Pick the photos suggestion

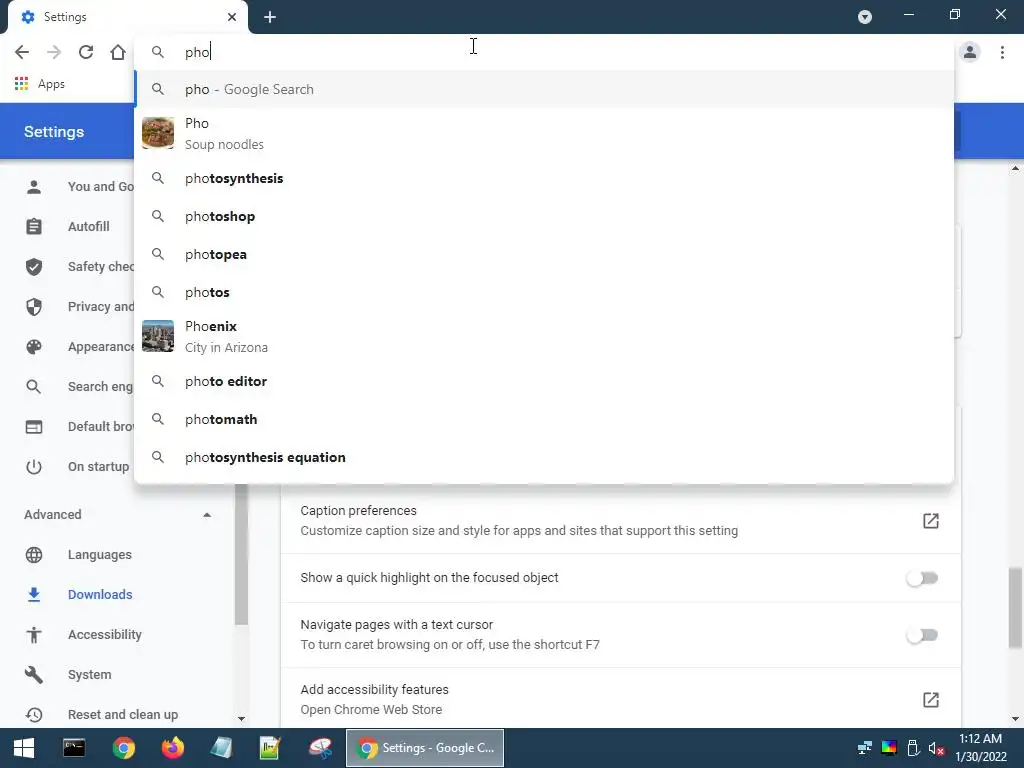[544, 292]
